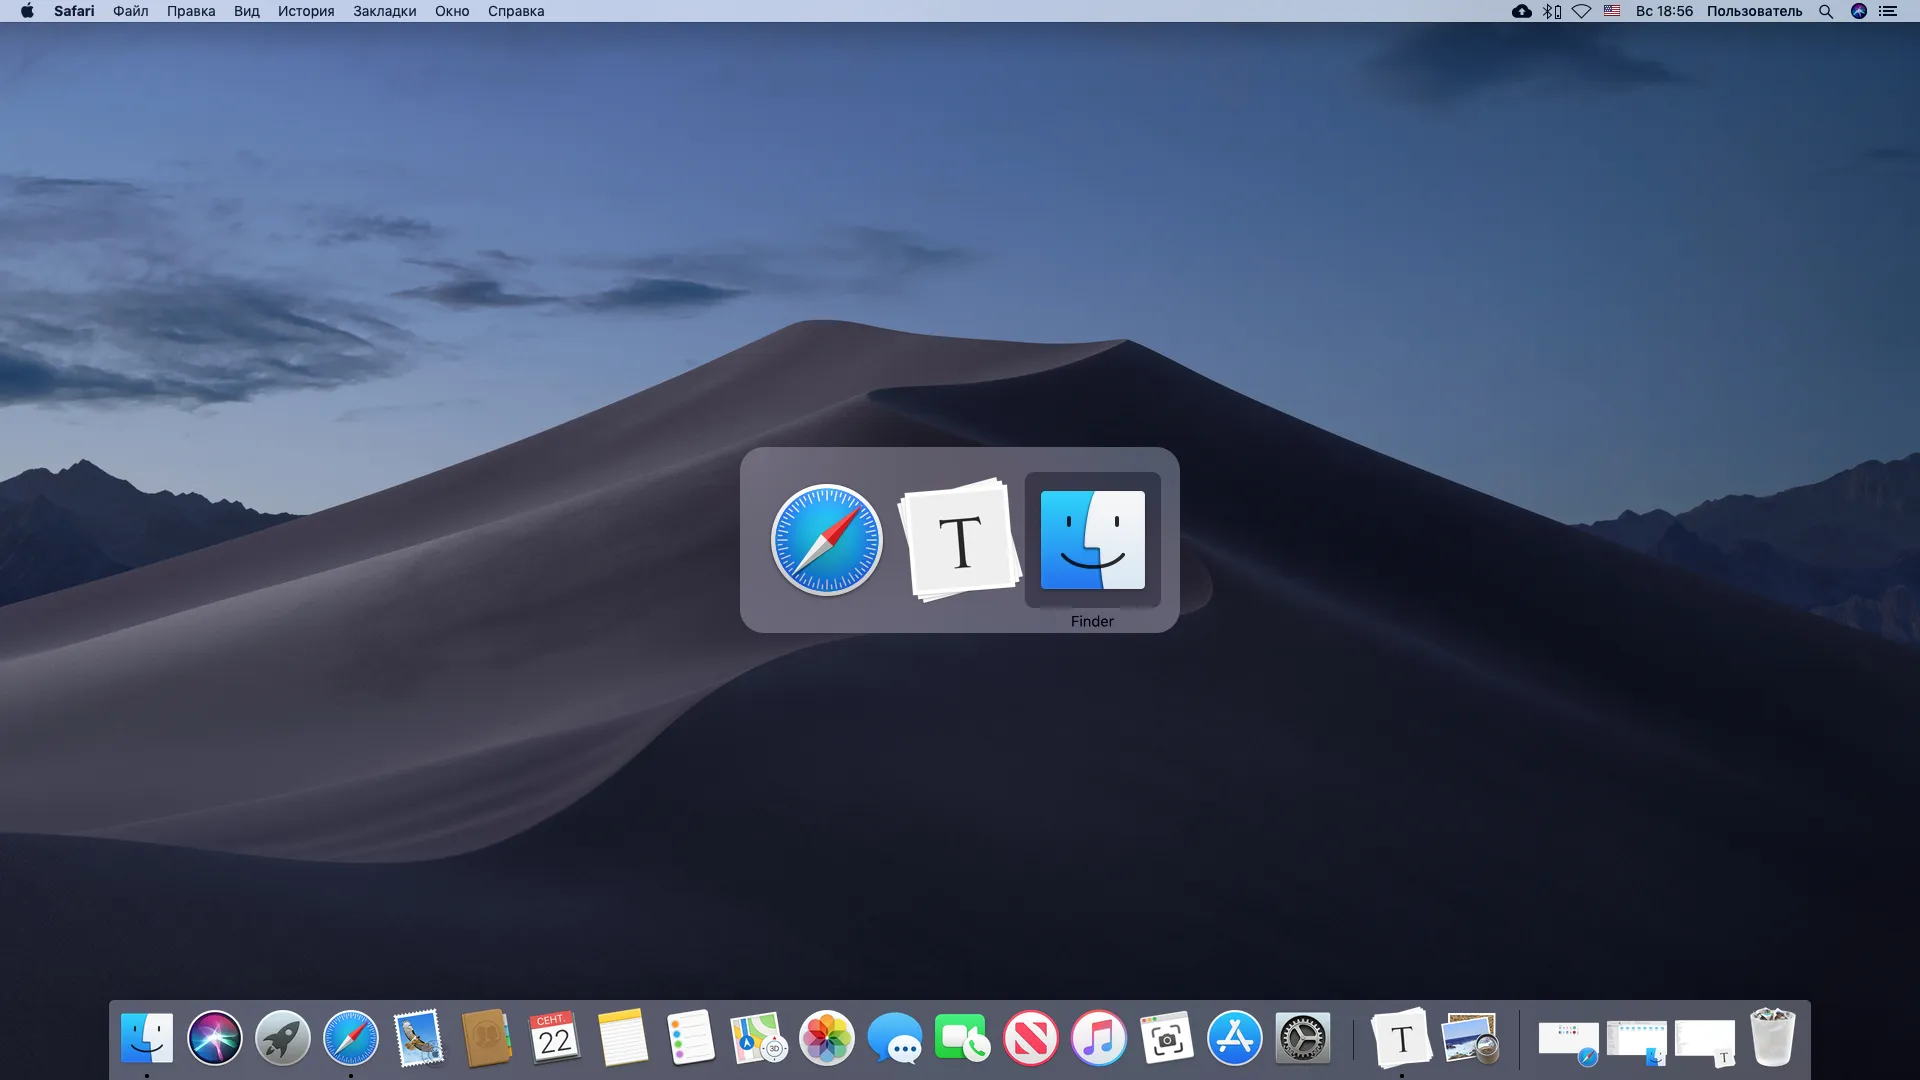Open the Файл menu
The height and width of the screenshot is (1080, 1920).
131,11
